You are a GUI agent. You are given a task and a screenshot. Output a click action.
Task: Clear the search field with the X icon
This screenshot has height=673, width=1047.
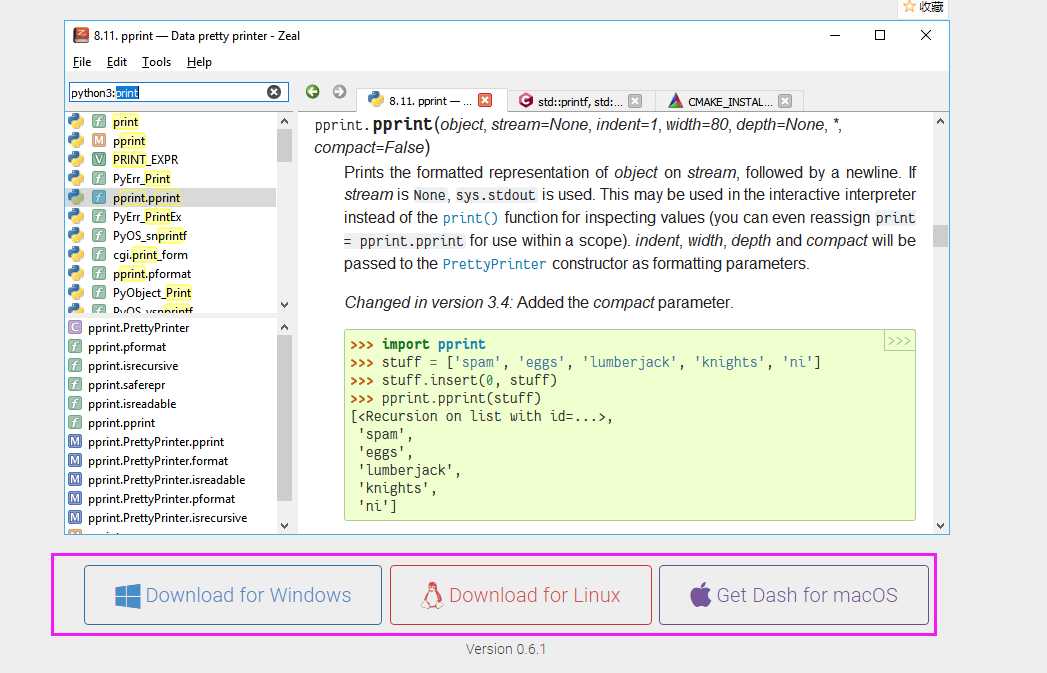[x=274, y=92]
